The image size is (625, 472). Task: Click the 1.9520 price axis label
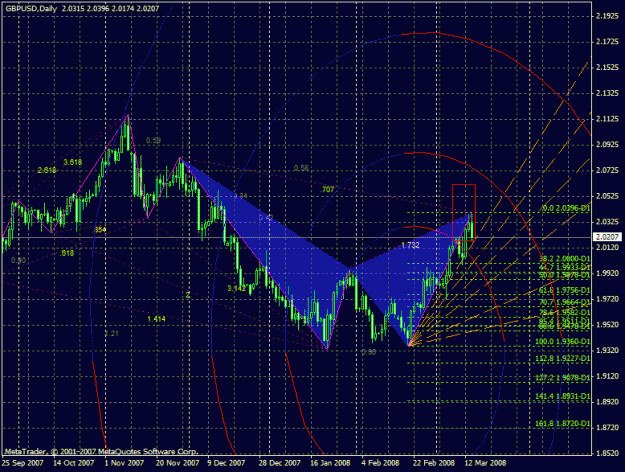(607, 325)
